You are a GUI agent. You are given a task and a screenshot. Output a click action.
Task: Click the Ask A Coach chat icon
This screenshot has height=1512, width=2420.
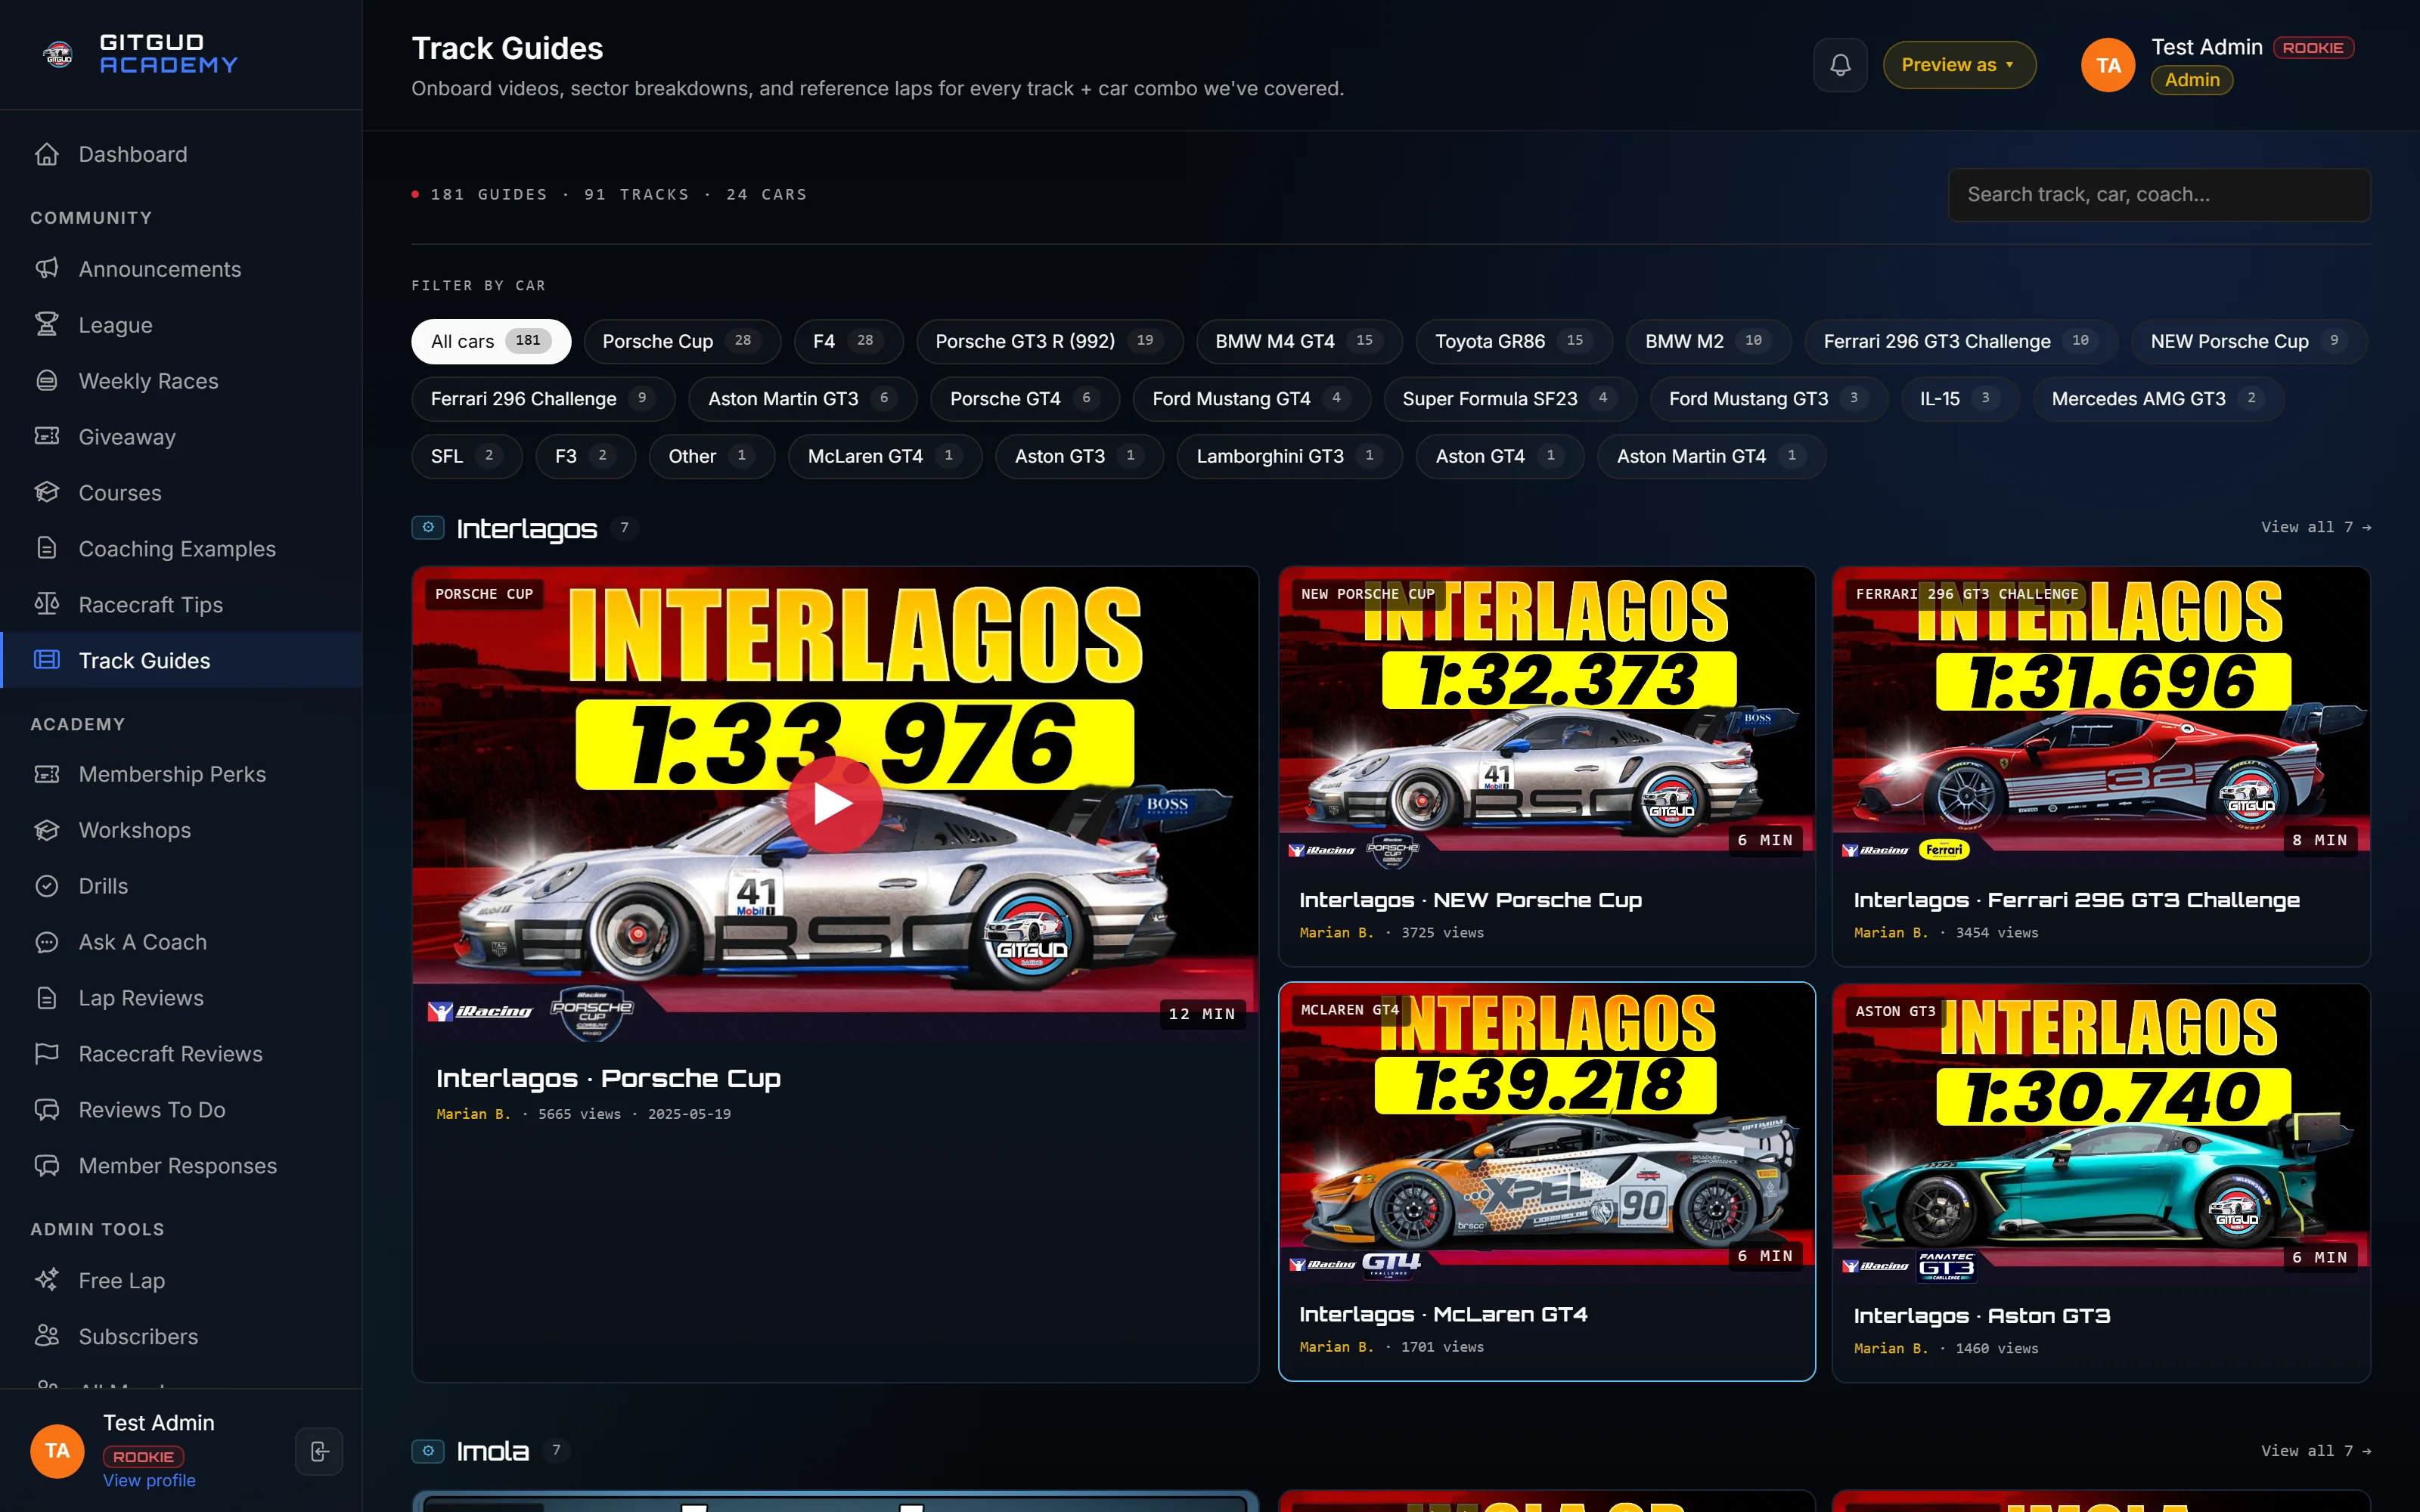coord(47,942)
